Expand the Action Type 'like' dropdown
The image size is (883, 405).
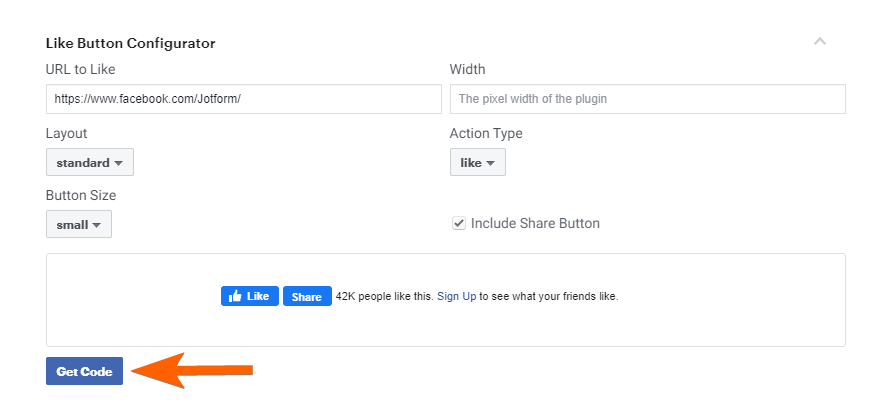click(x=477, y=162)
